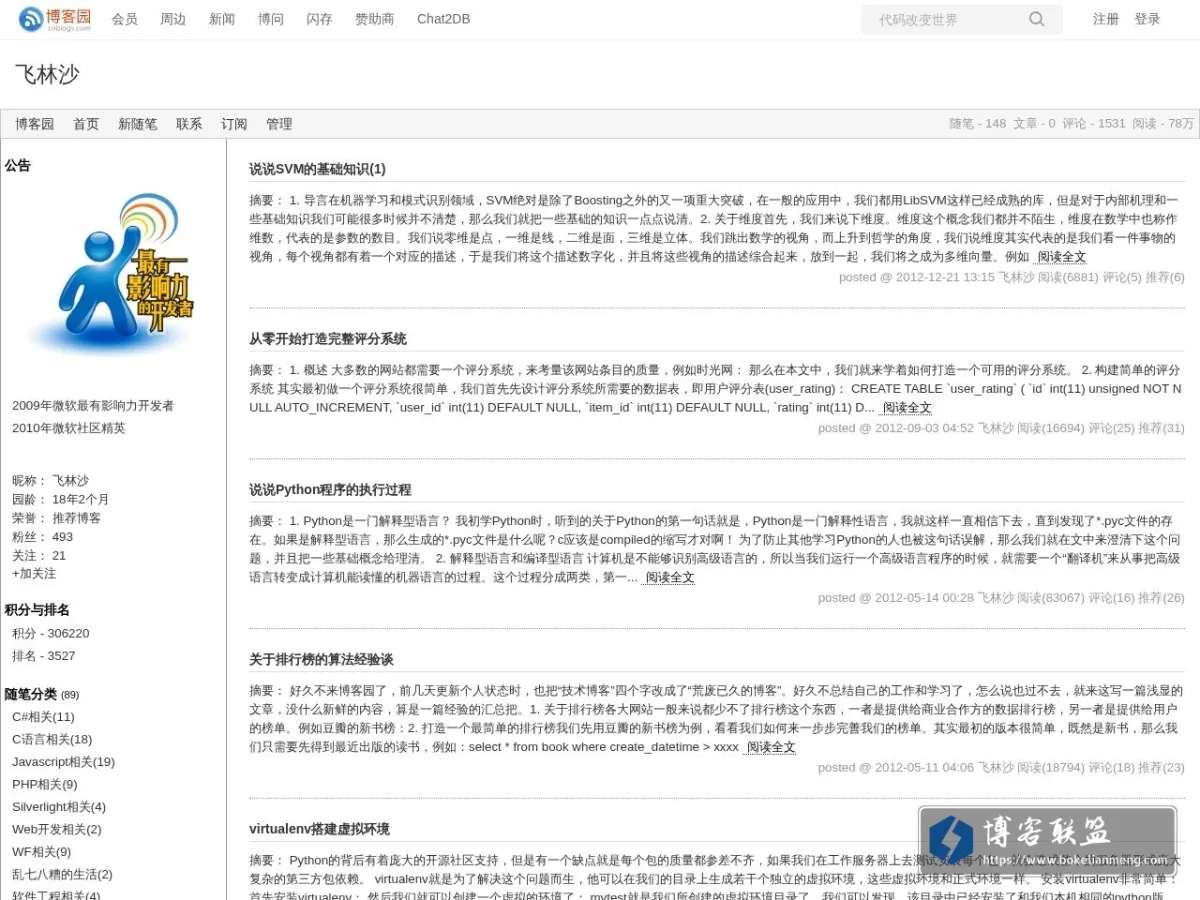Click the 登录 link
1200x900 pixels.
[x=1147, y=19]
